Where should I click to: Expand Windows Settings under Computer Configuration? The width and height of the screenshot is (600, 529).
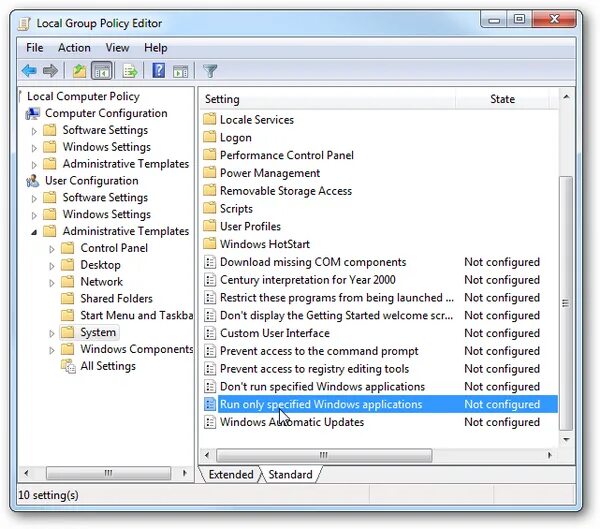(34, 148)
